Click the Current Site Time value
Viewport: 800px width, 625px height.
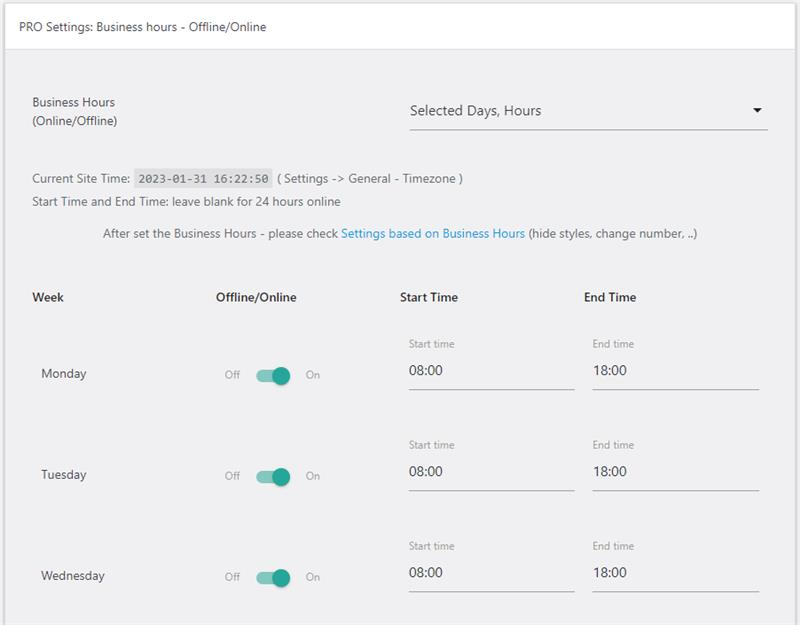click(203, 179)
